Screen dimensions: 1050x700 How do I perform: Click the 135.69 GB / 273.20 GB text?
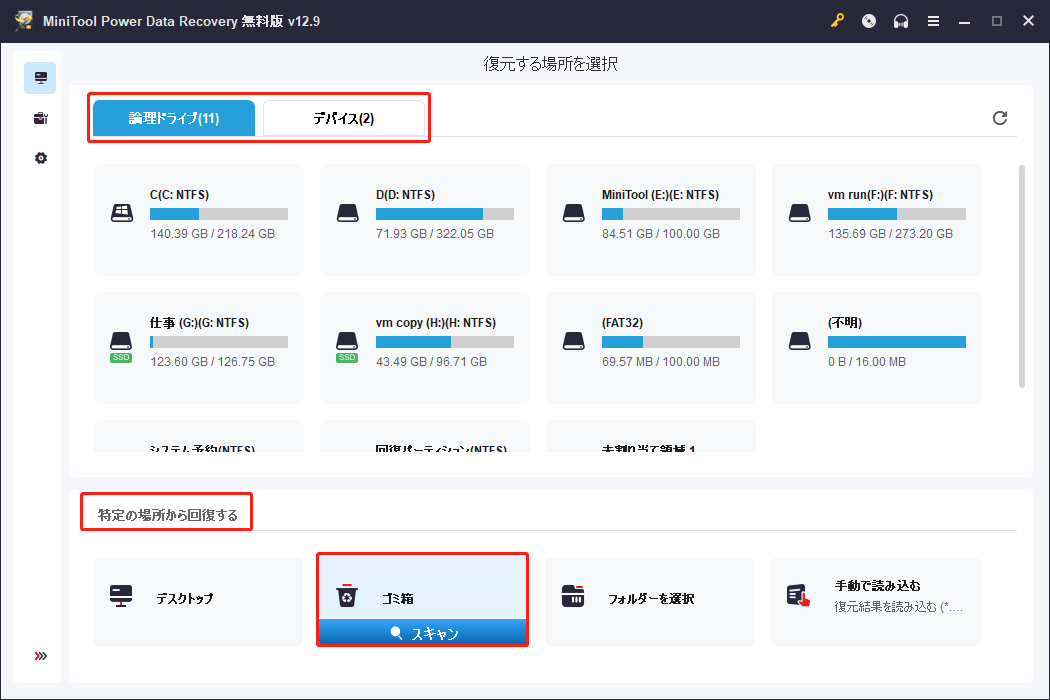tap(891, 234)
